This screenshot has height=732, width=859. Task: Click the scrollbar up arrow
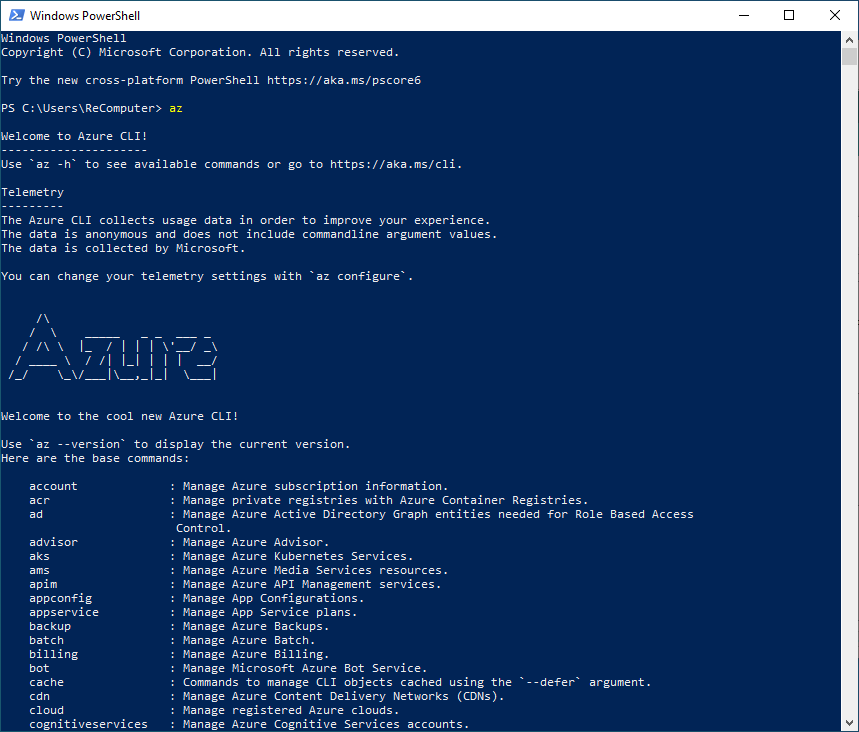click(x=849, y=39)
